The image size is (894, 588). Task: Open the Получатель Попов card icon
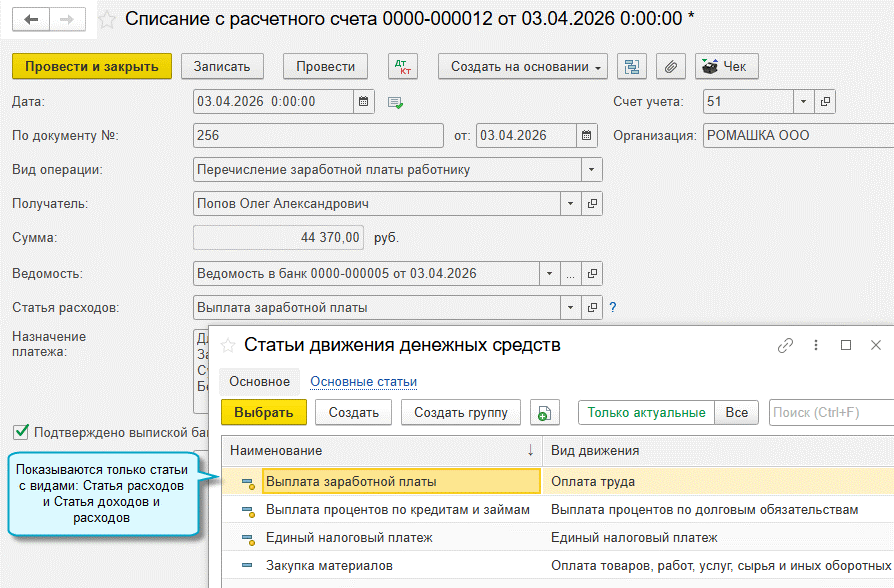pos(592,204)
